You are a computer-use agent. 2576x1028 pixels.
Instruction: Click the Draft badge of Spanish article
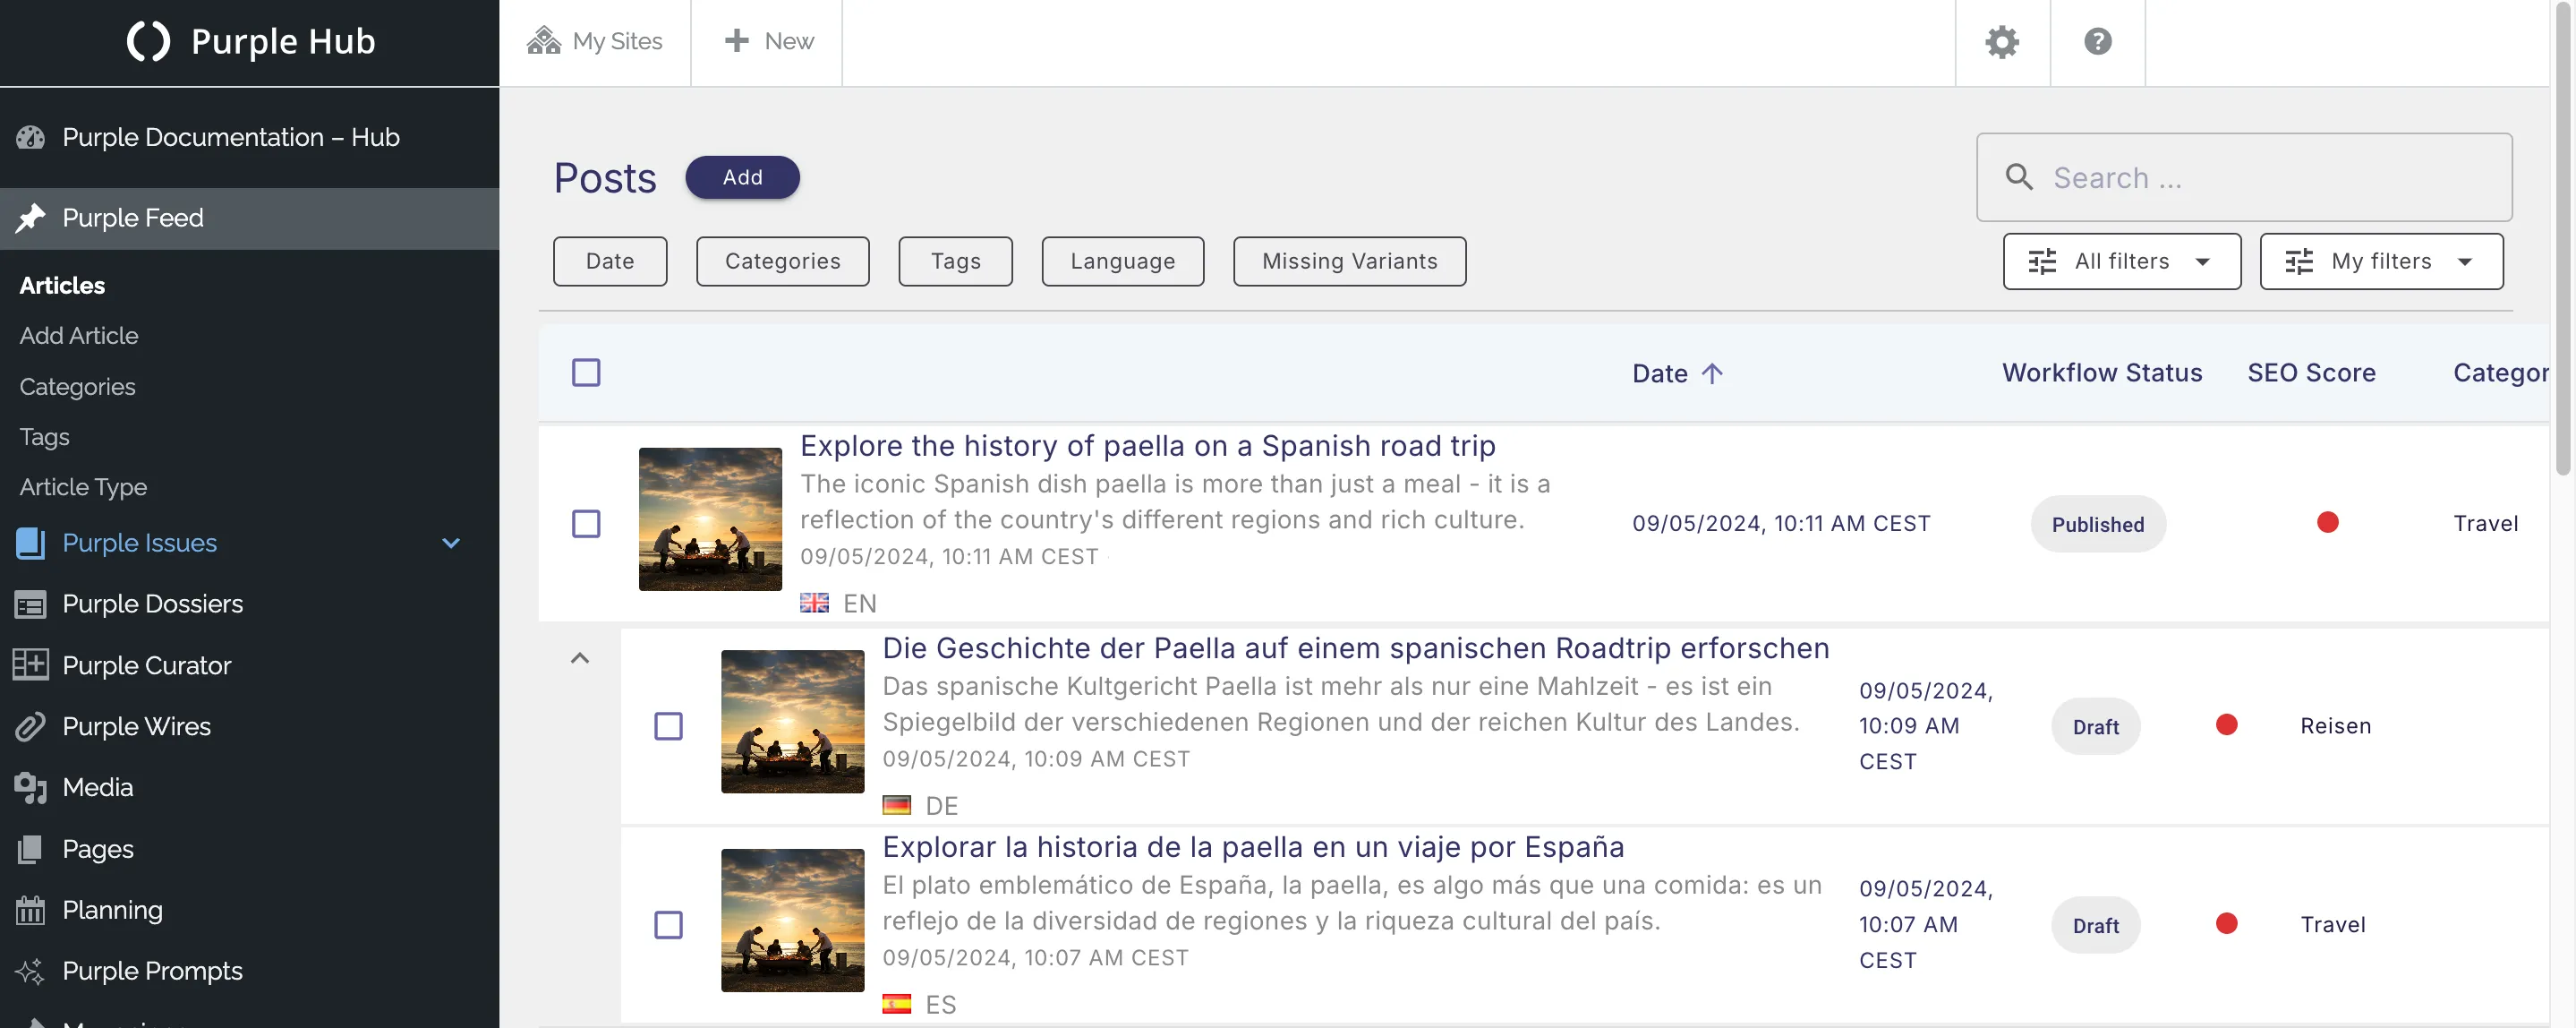(x=2096, y=925)
